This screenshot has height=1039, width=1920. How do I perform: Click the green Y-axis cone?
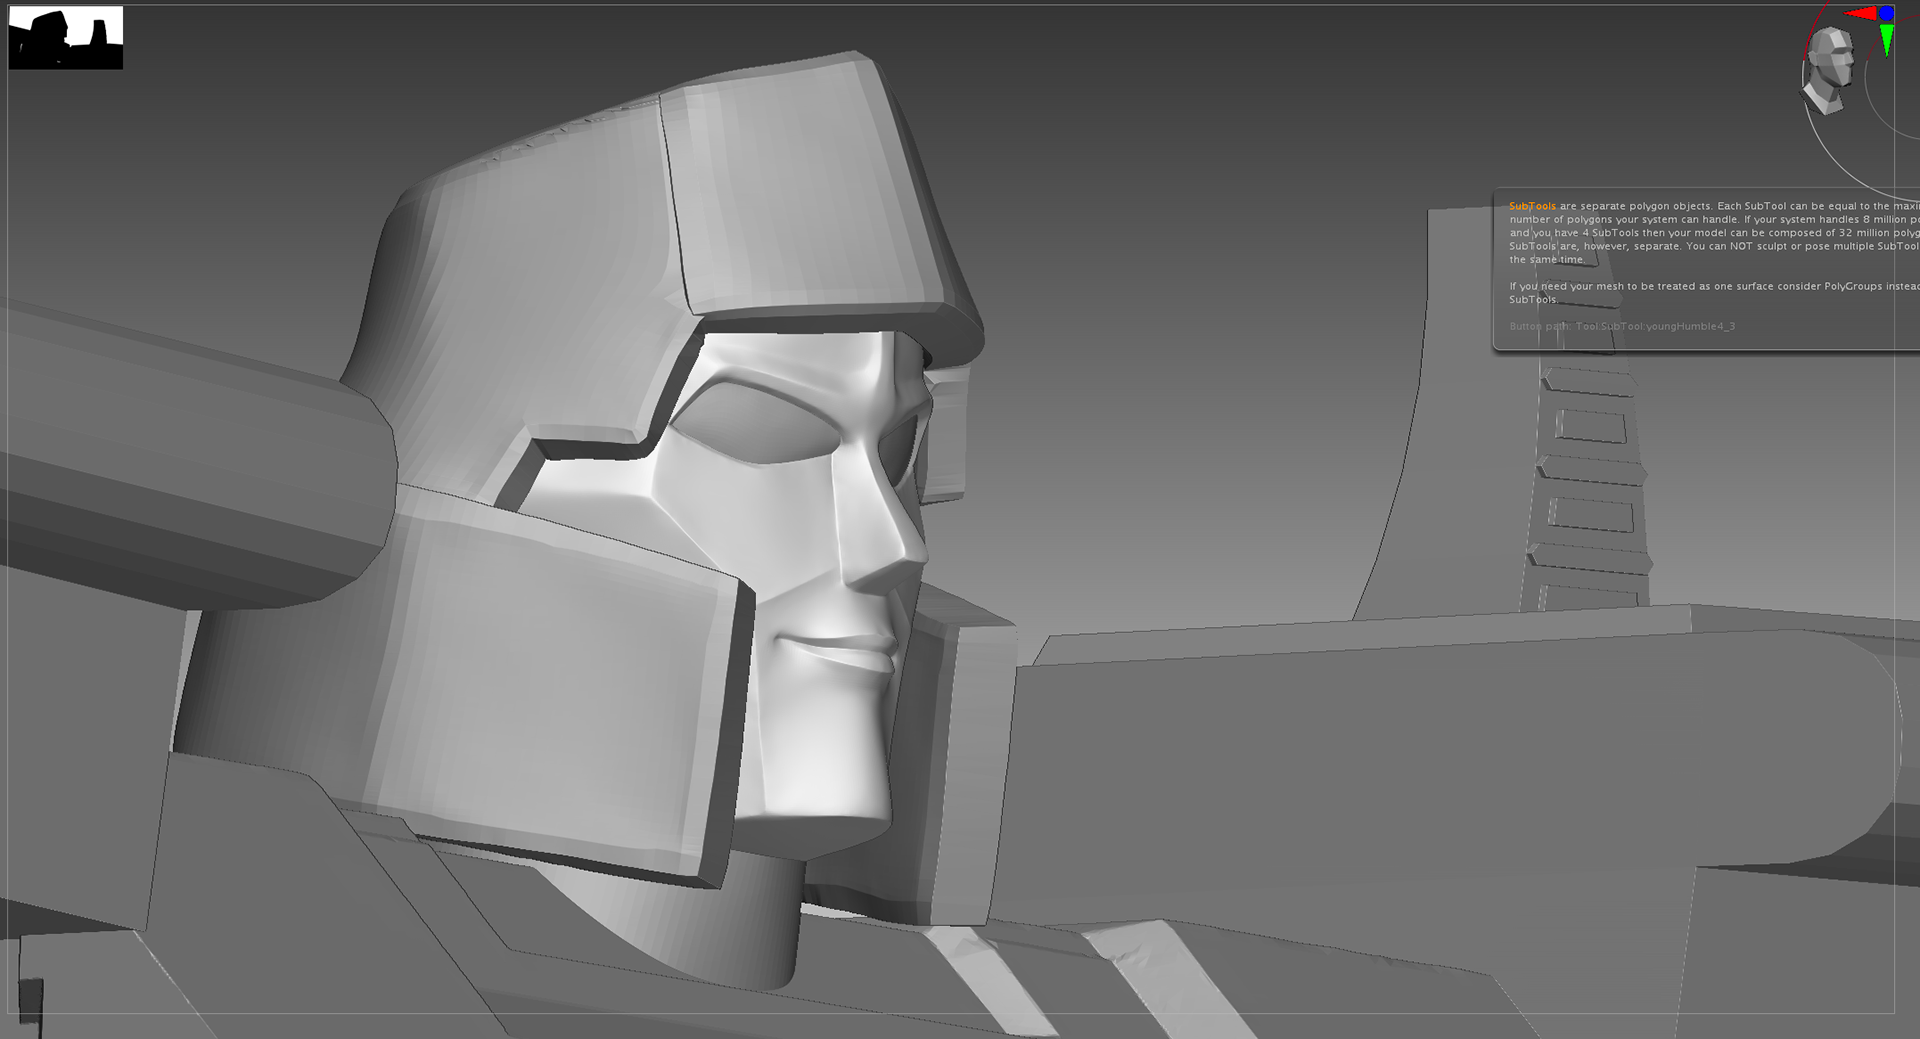(x=1887, y=40)
